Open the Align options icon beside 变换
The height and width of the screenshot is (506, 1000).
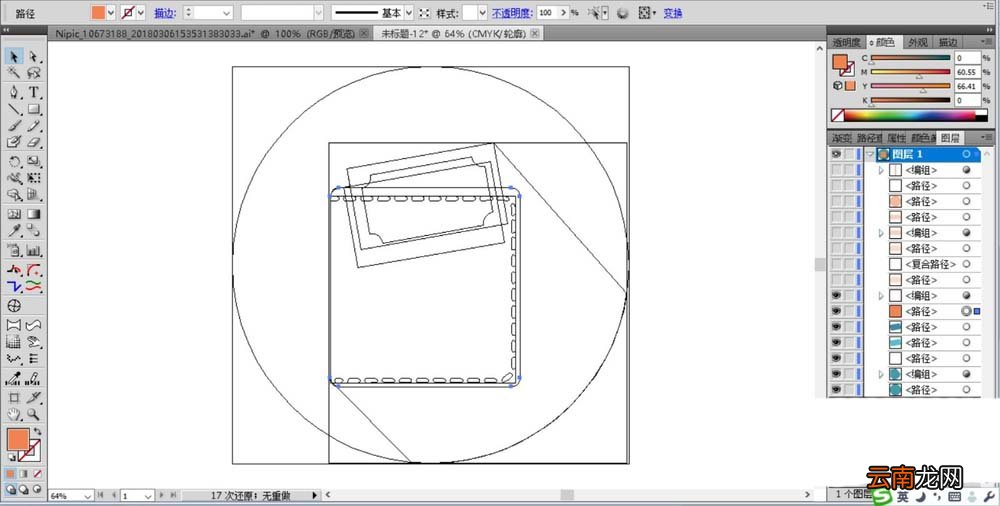click(x=645, y=13)
